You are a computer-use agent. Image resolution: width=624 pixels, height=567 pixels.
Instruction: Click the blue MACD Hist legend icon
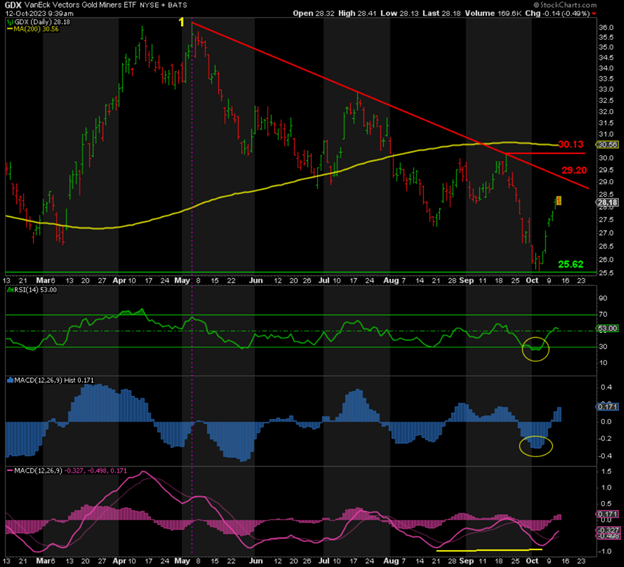point(10,380)
